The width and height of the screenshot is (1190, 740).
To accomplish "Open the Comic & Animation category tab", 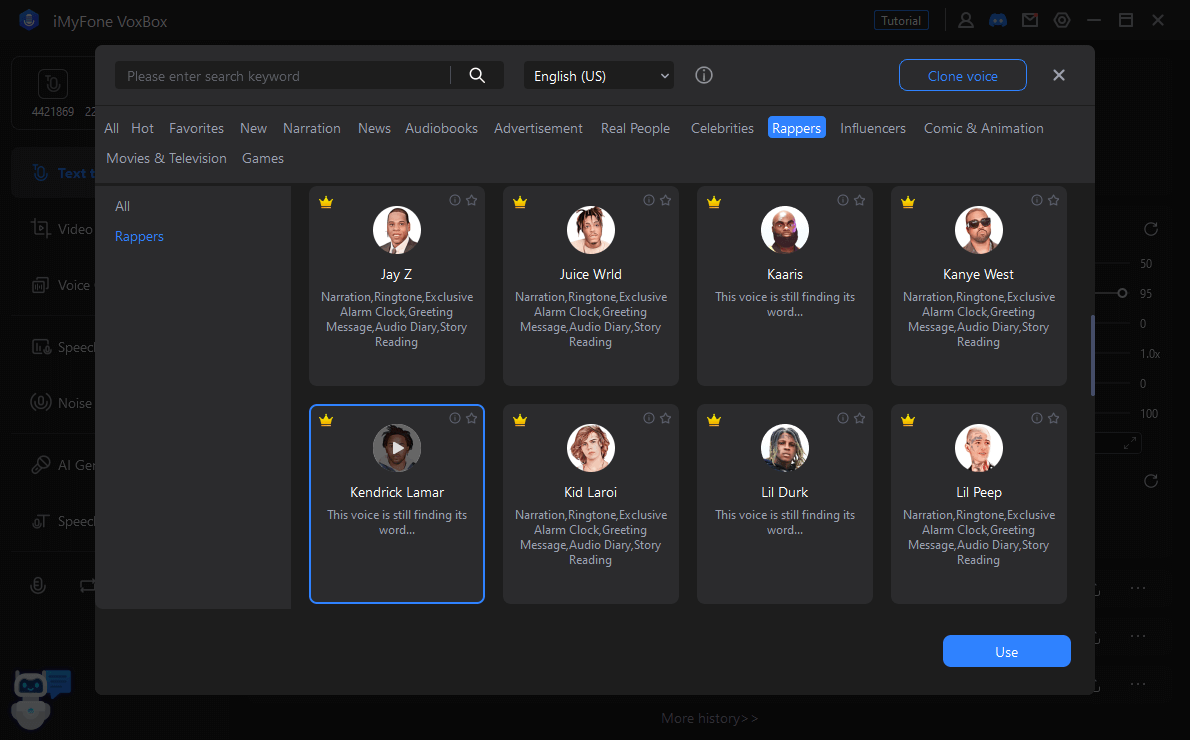I will tap(984, 128).
